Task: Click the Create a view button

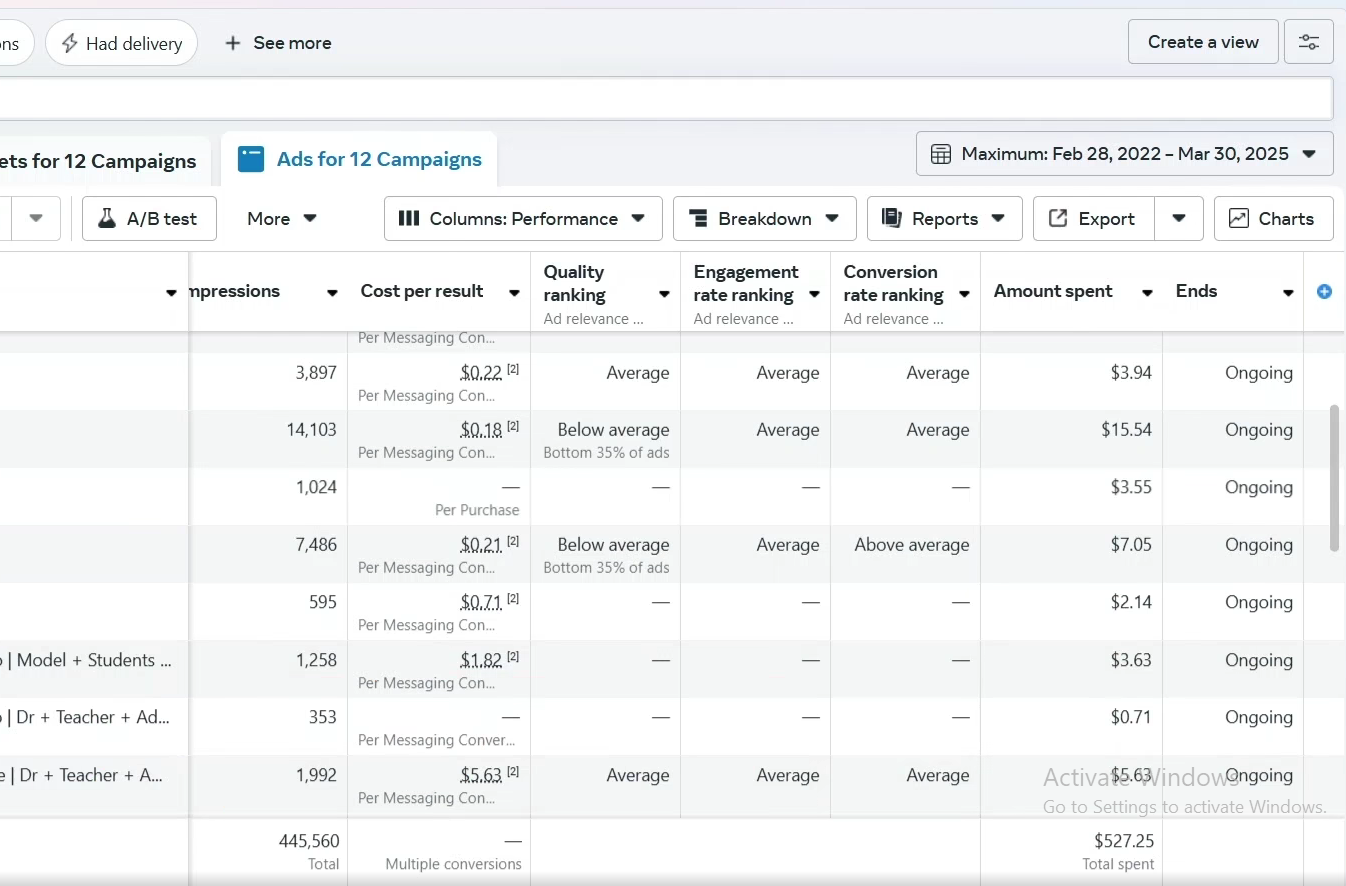Action: [1202, 42]
